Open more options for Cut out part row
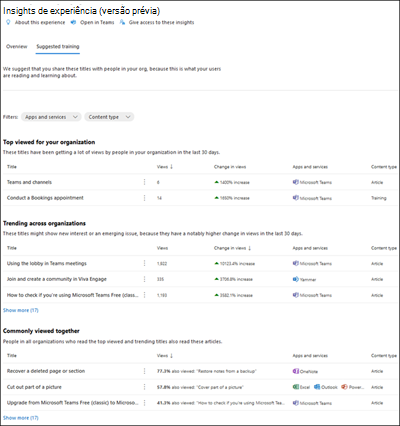This screenshot has height=426, width=400. click(144, 387)
